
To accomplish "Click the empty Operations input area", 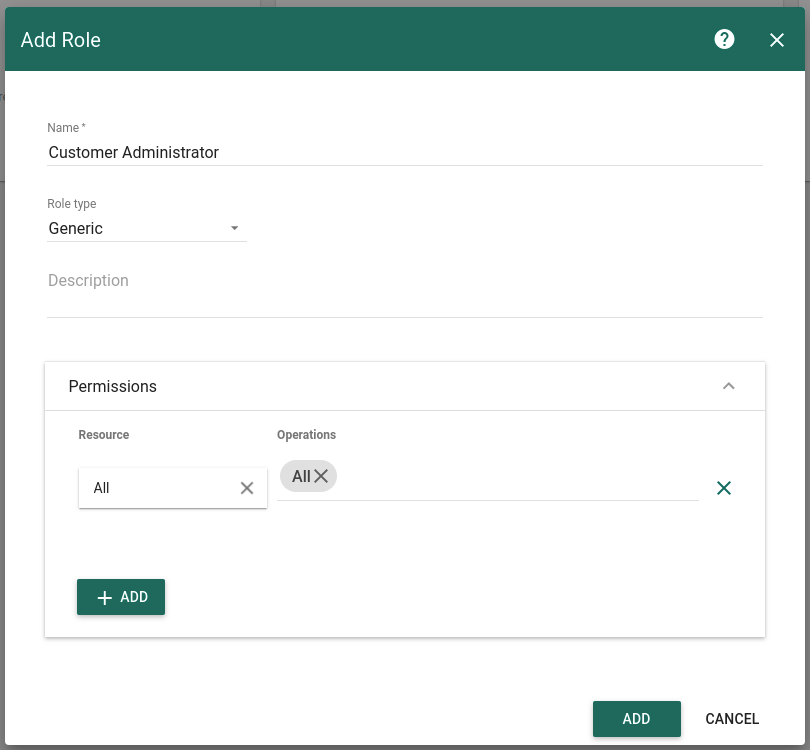I will click(515, 478).
